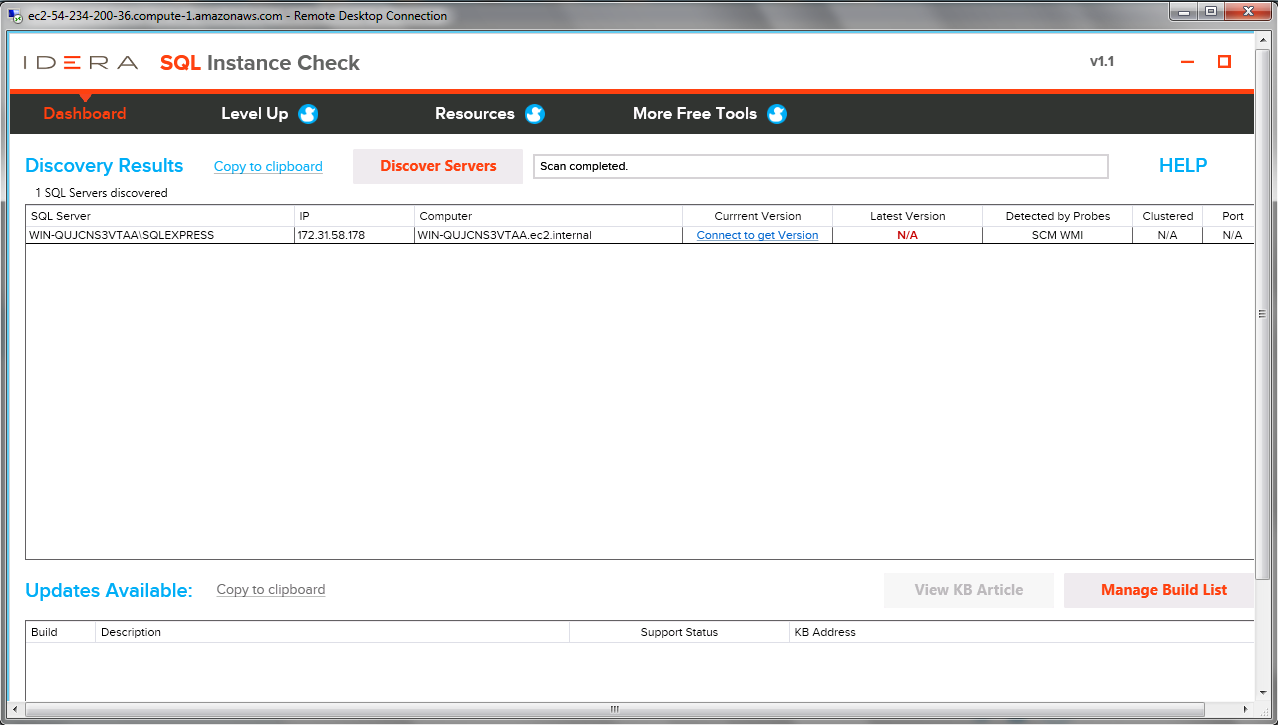Click the IDERA logo
The image size is (1278, 725).
[79, 61]
